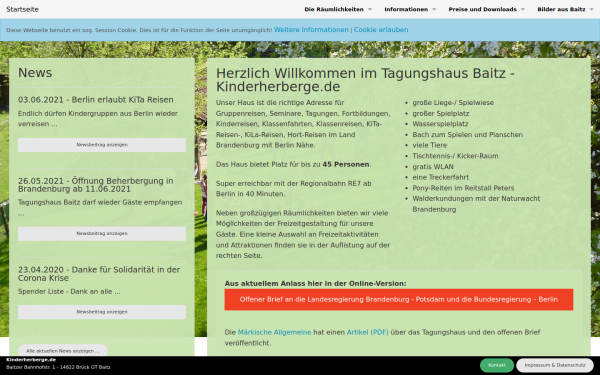Show news post about Corona Krise solidarity
Viewport: 600px width, 375px height.
(102, 312)
